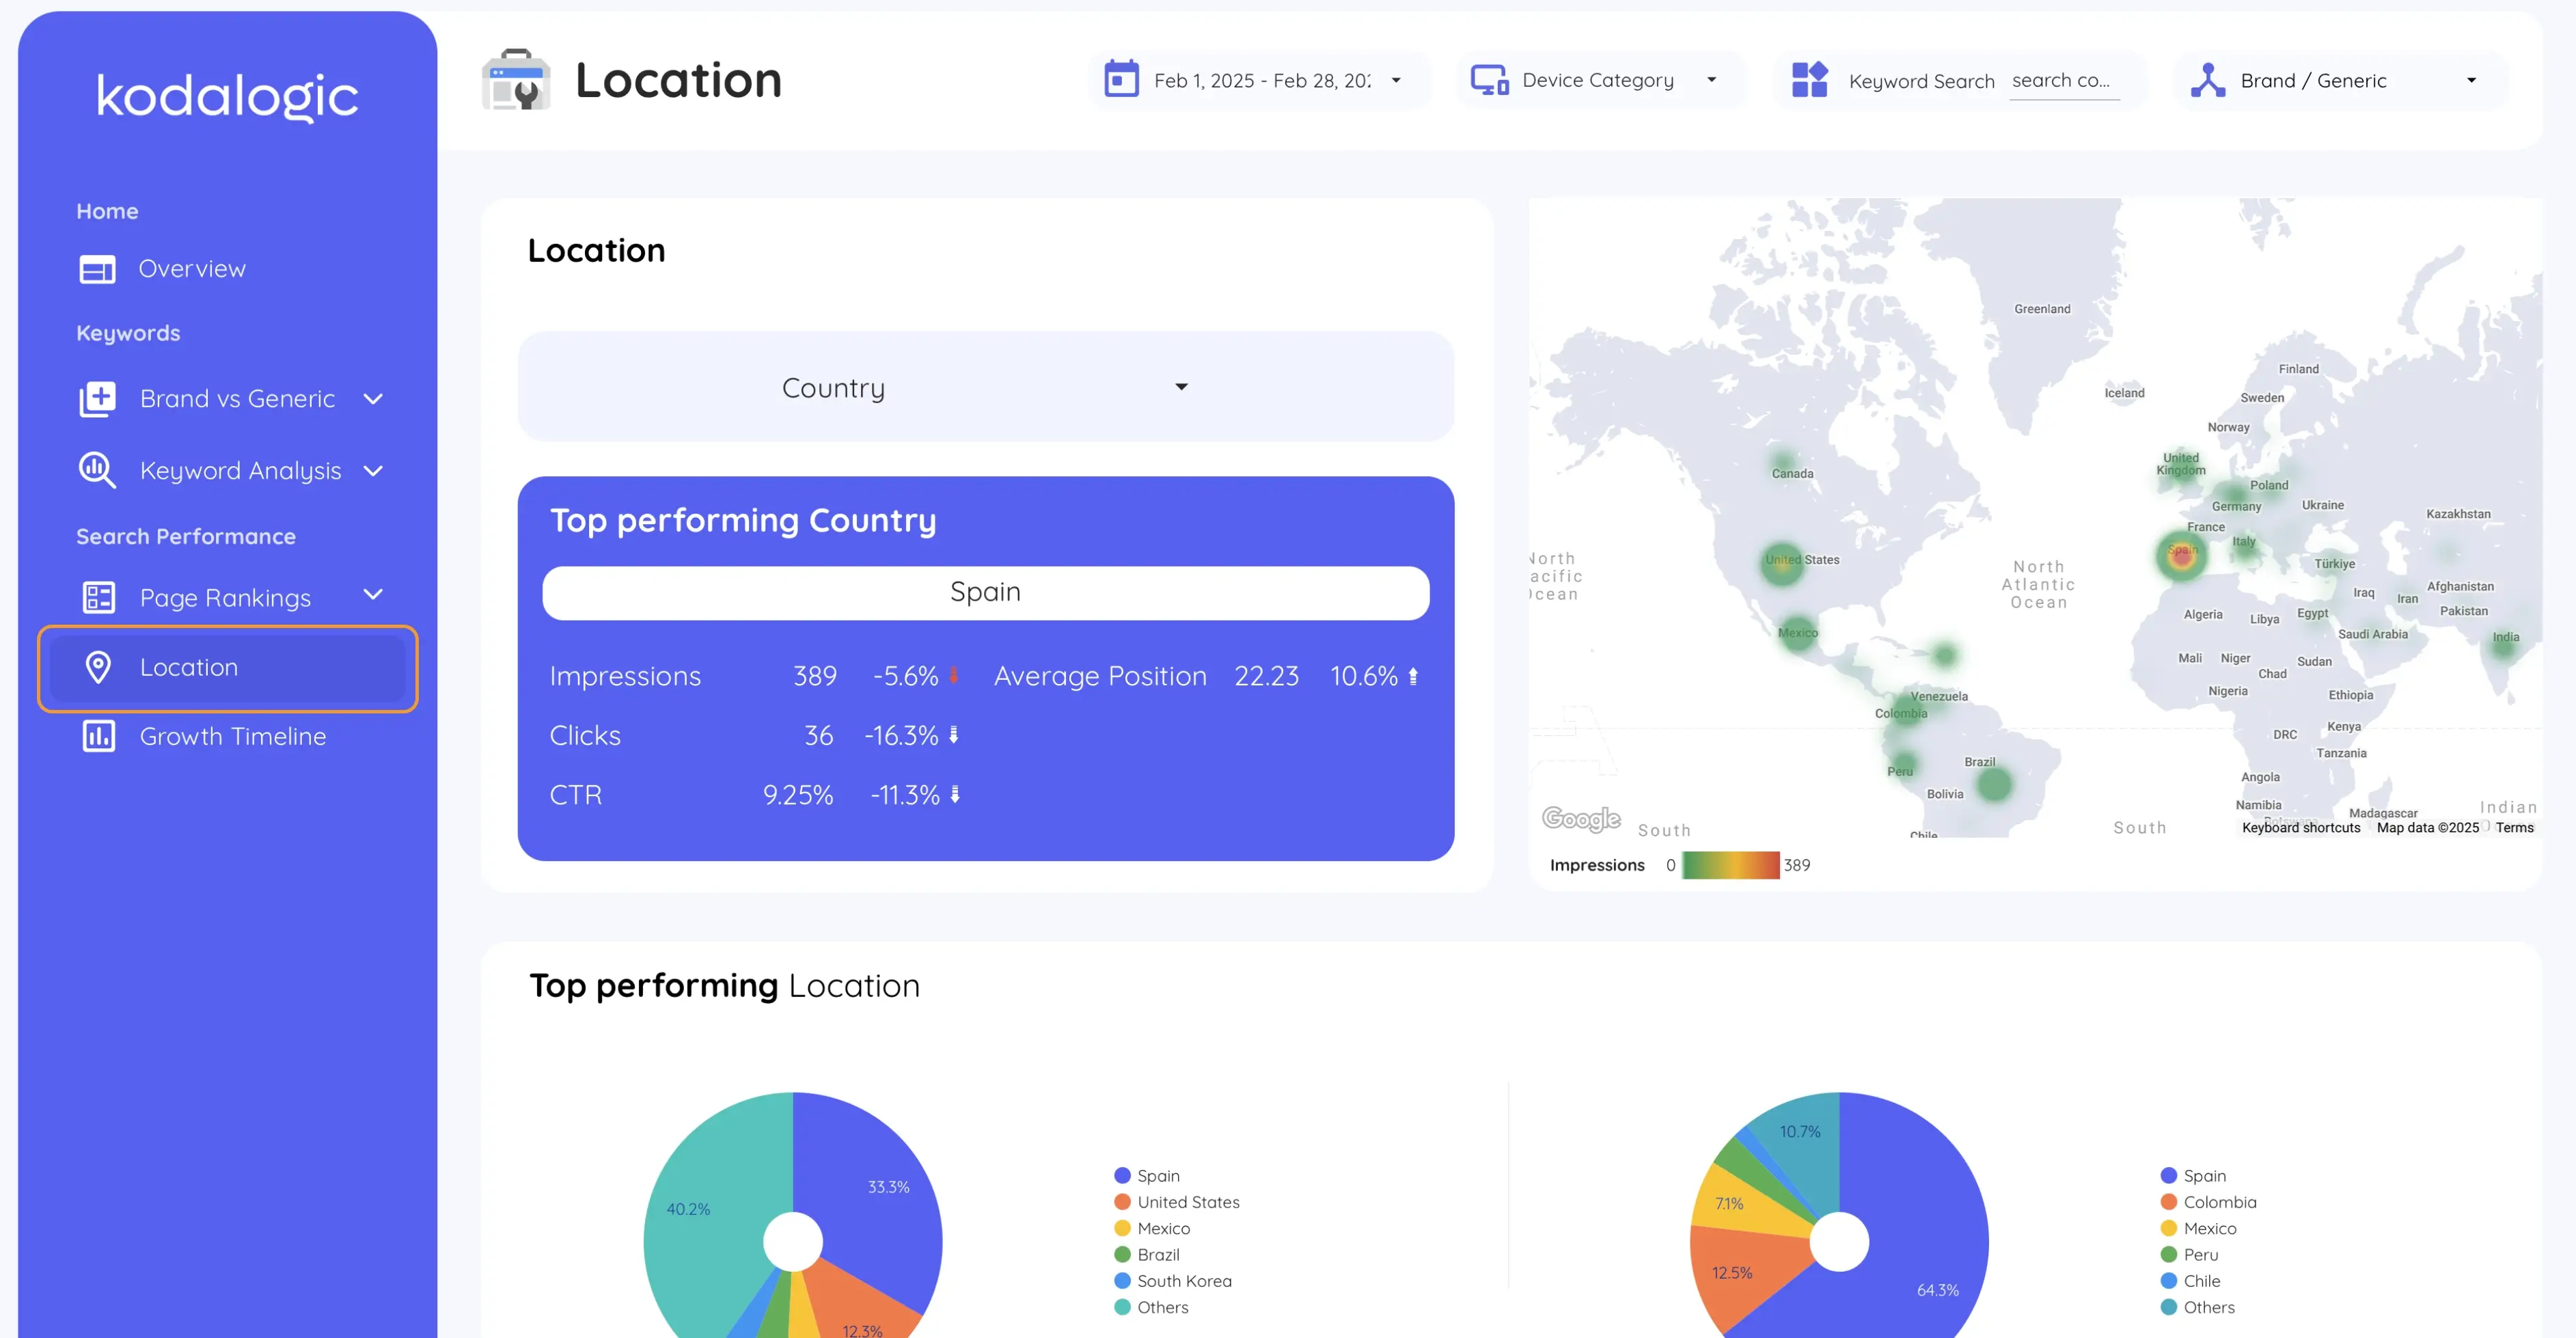Click the Chile legend entry

2190,1281
